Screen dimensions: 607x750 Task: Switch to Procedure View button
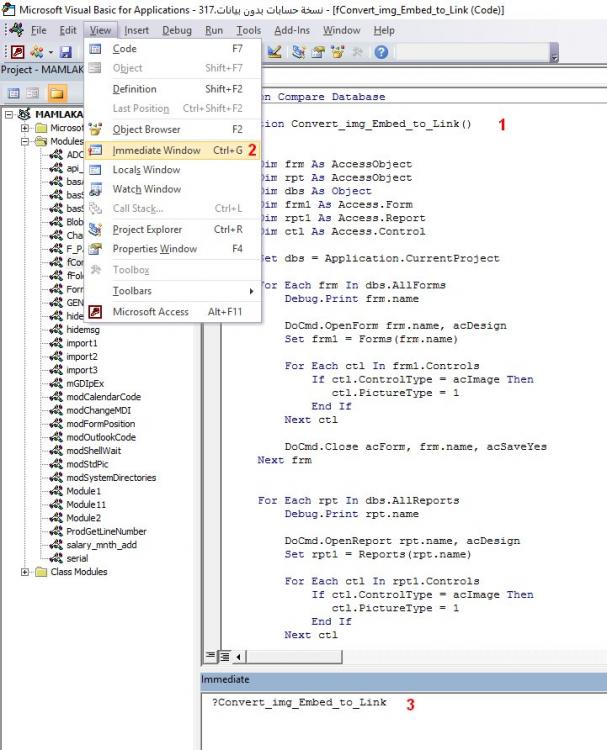pos(210,656)
